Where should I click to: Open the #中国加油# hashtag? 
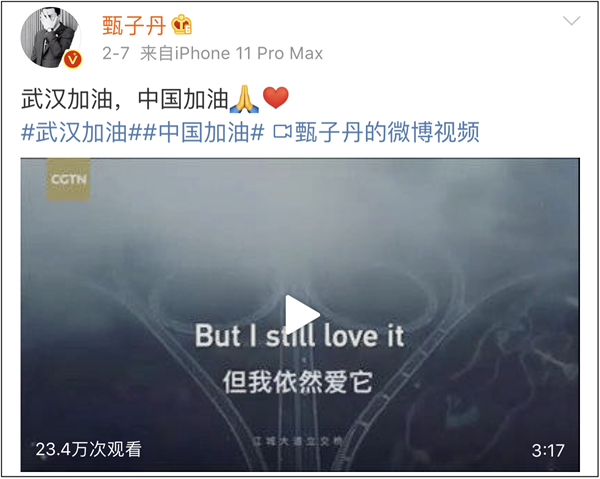click(x=203, y=132)
